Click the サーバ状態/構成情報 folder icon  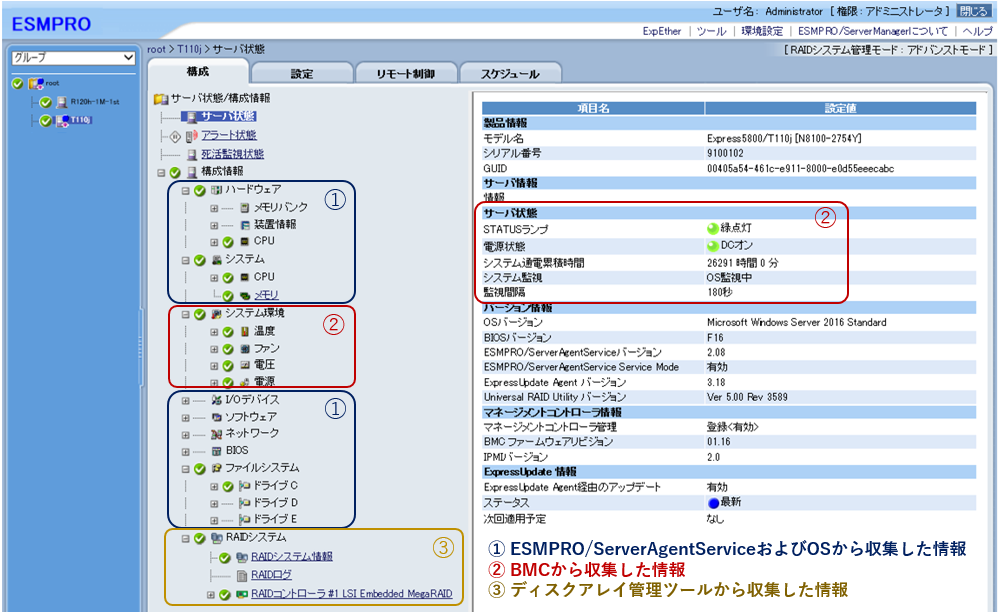coord(161,98)
